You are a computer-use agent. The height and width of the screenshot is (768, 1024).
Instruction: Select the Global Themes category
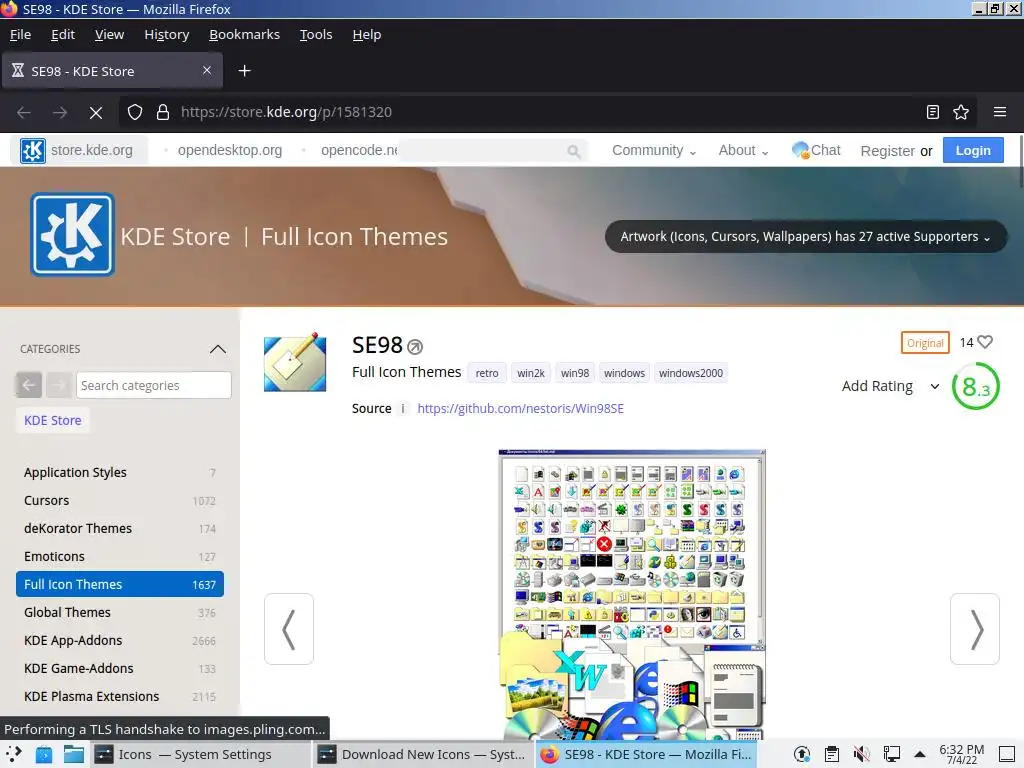point(120,613)
